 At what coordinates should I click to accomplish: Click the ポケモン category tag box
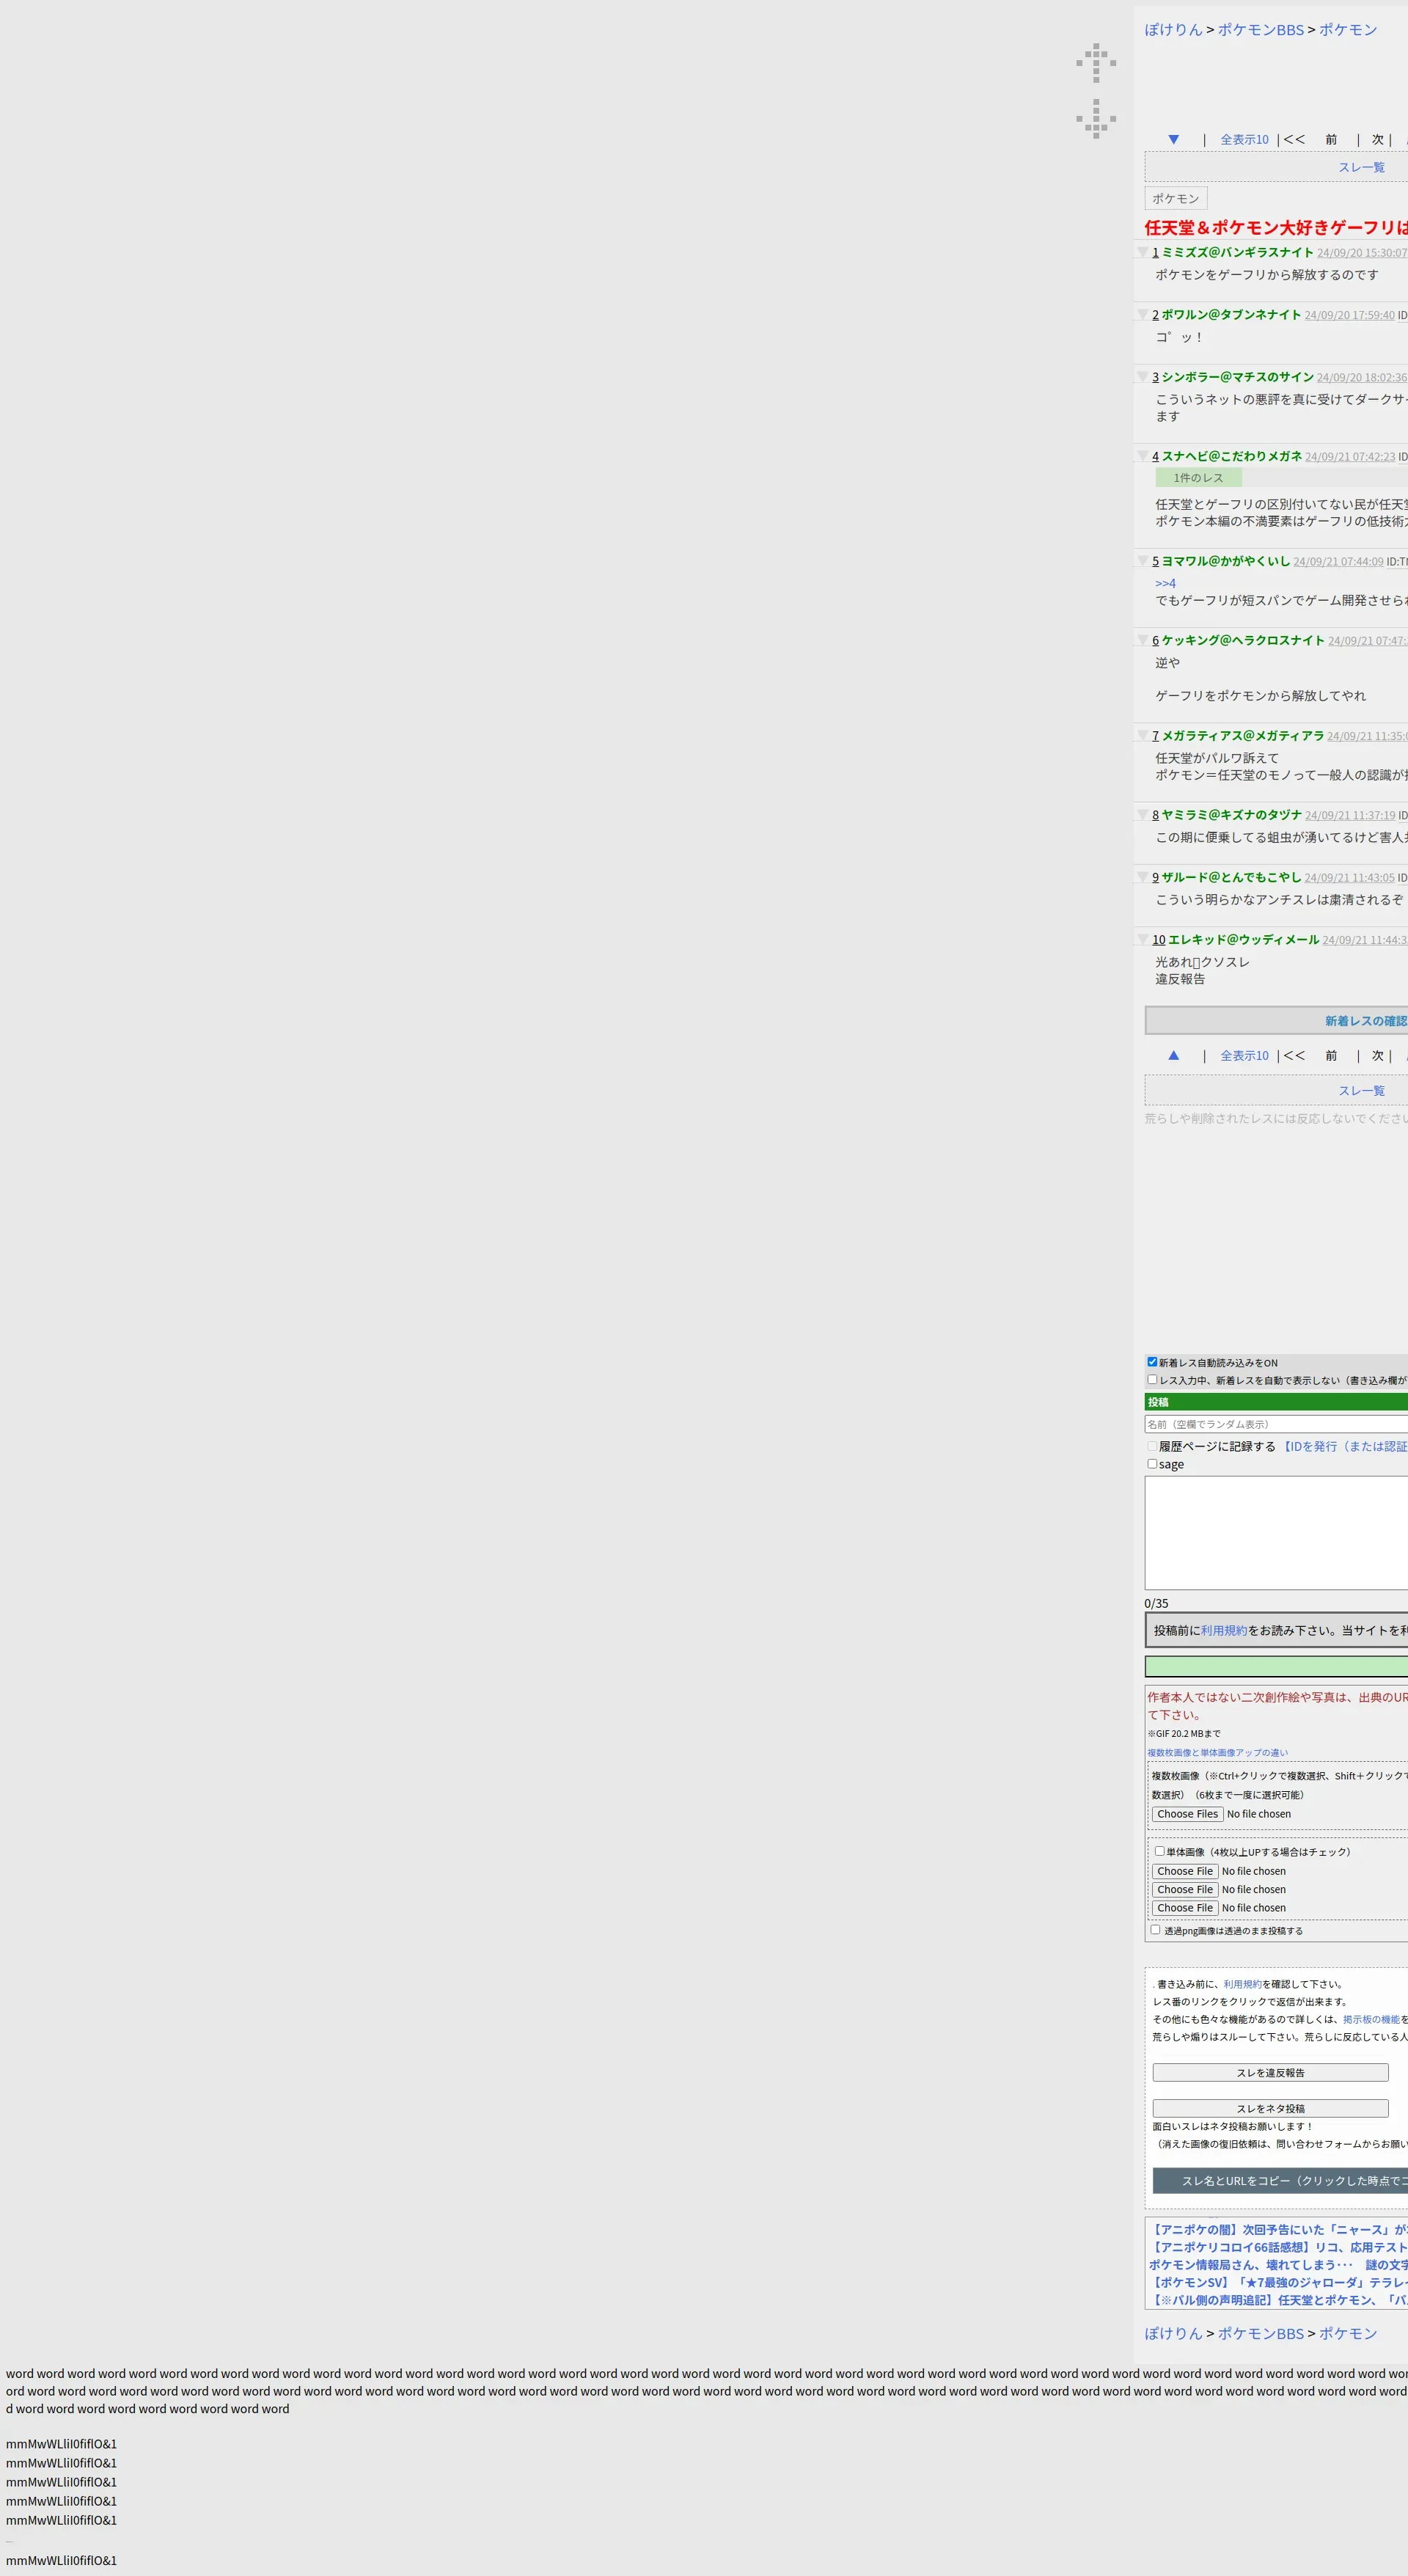pyautogui.click(x=1176, y=199)
